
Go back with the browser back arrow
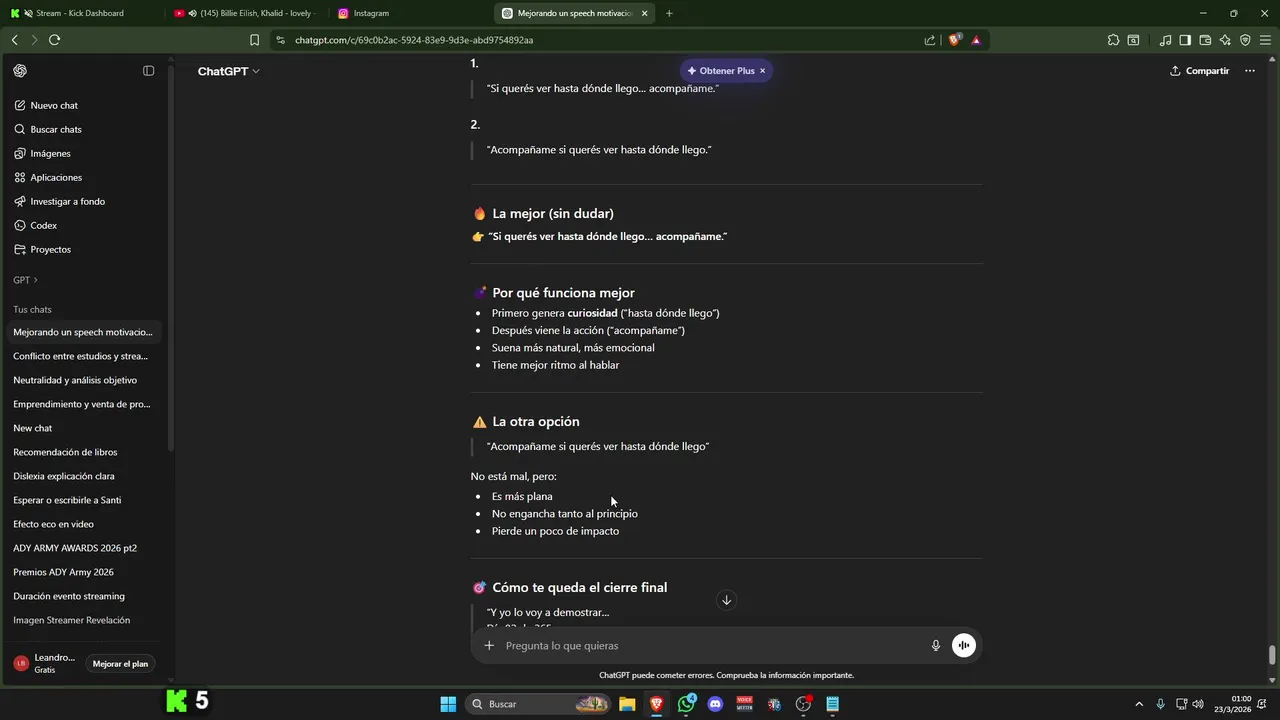[14, 40]
